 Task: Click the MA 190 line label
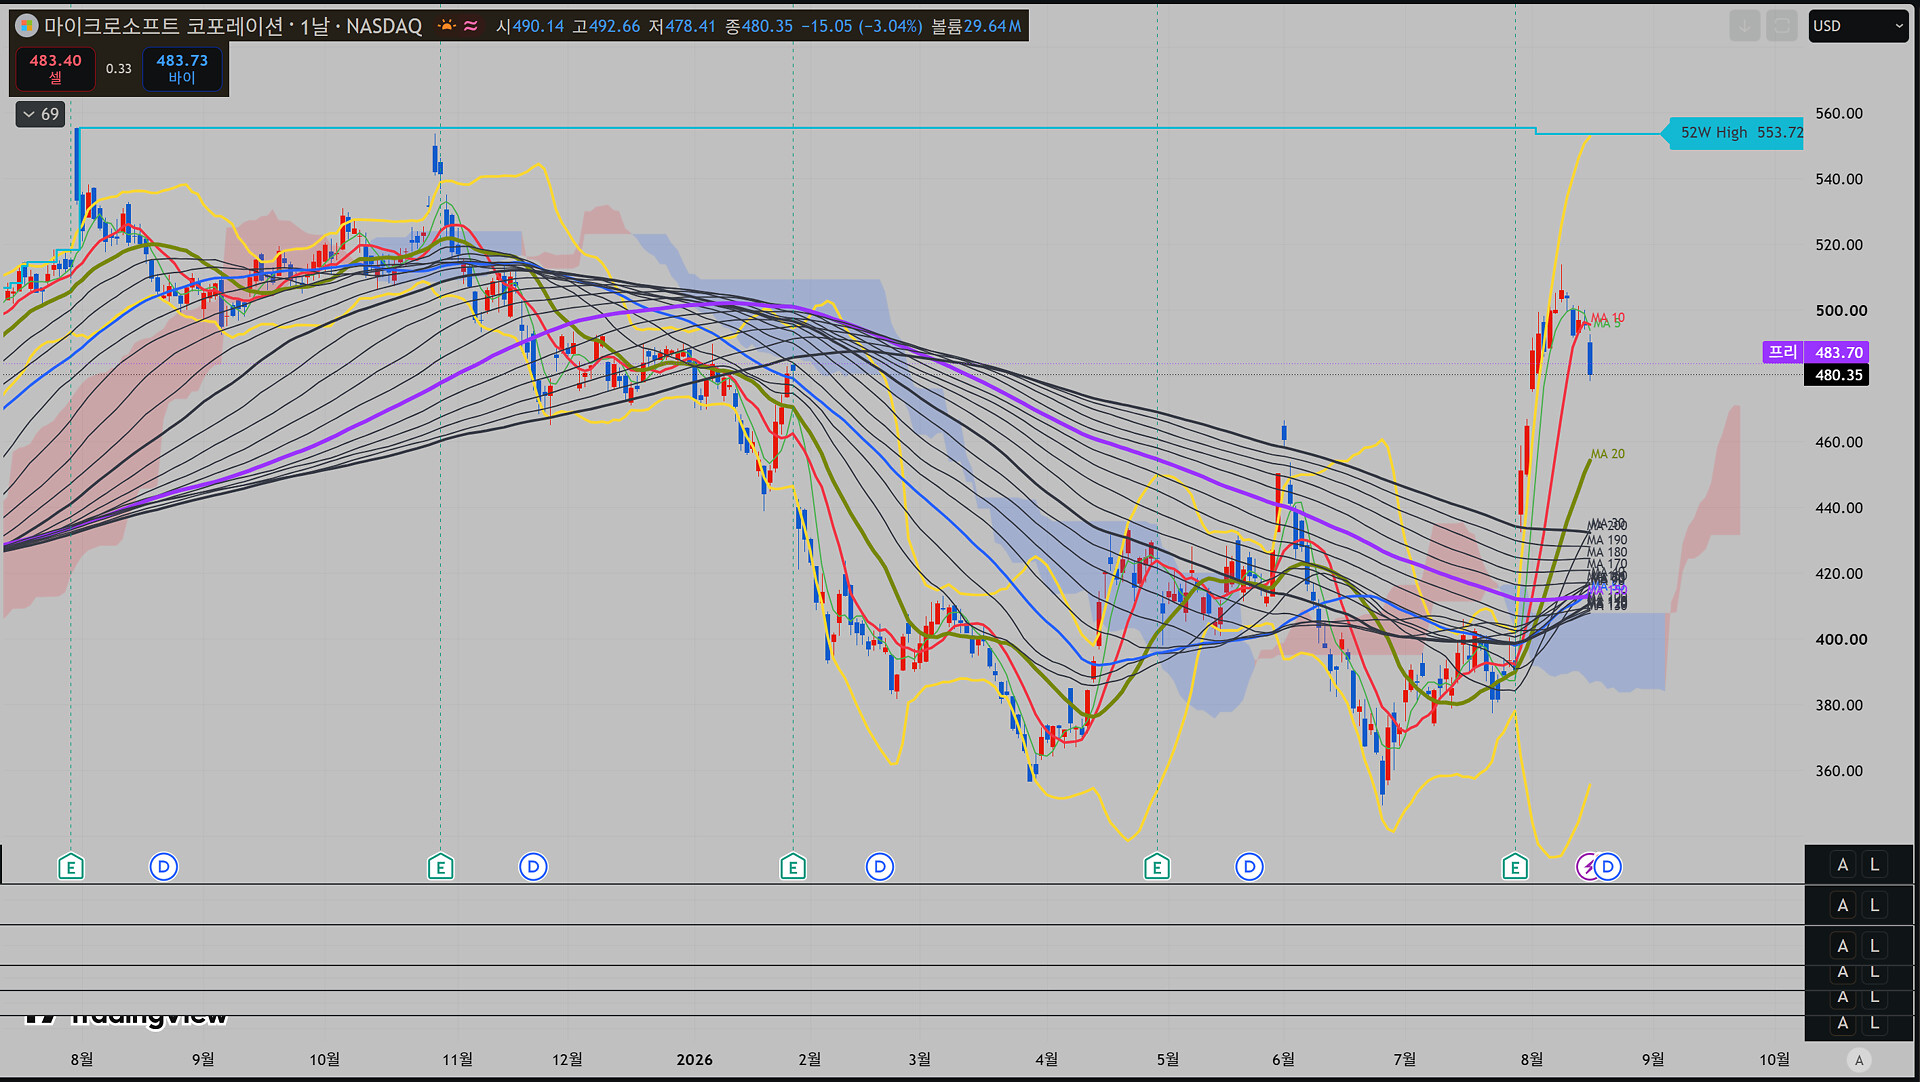click(1607, 540)
